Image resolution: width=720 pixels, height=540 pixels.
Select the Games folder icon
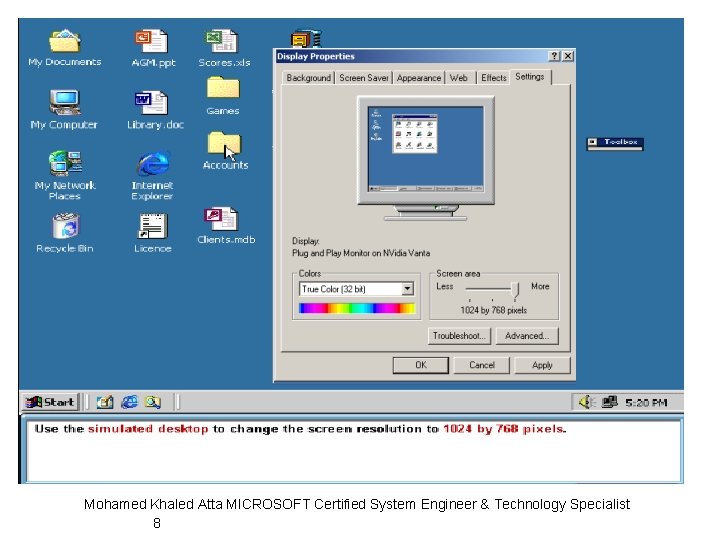tap(223, 96)
